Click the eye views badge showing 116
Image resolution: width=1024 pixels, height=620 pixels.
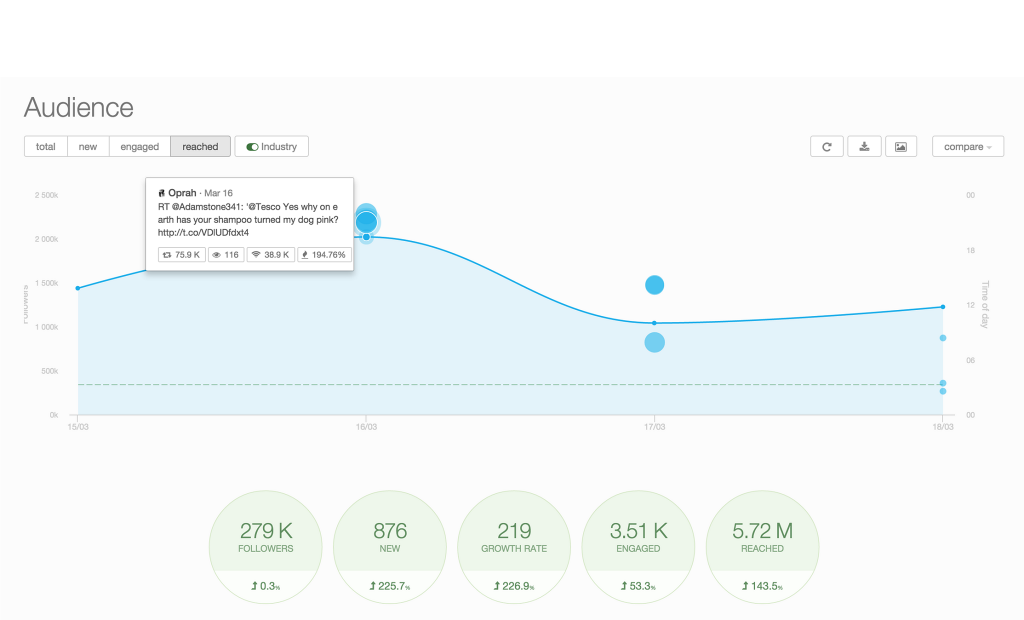[226, 255]
